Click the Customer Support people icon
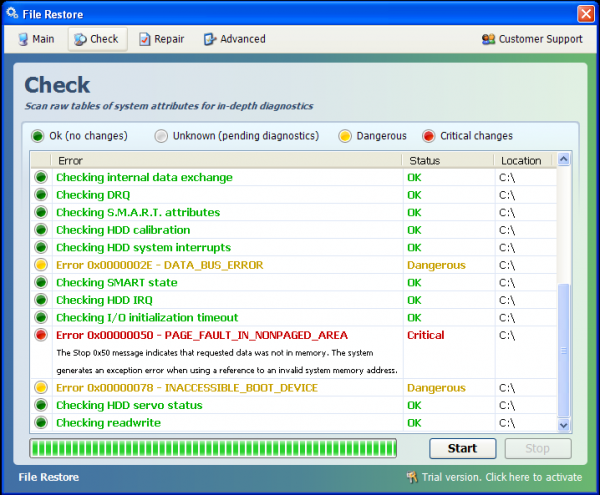The width and height of the screenshot is (600, 495). (488, 39)
